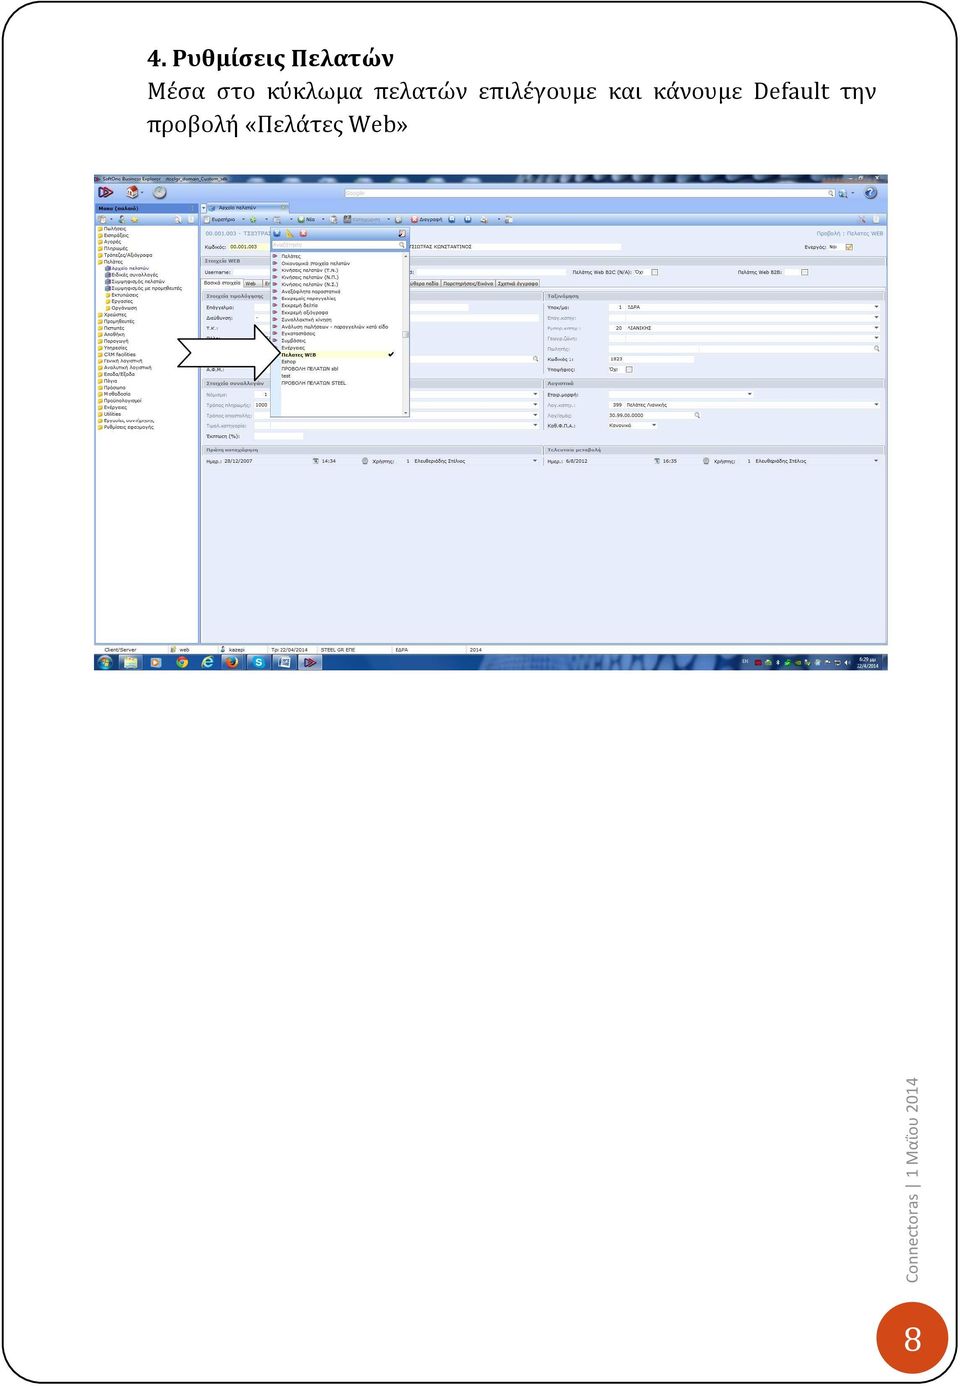The width and height of the screenshot is (960, 1386).
Task: Open the house-shaped home icon in the header
Action: click(132, 193)
